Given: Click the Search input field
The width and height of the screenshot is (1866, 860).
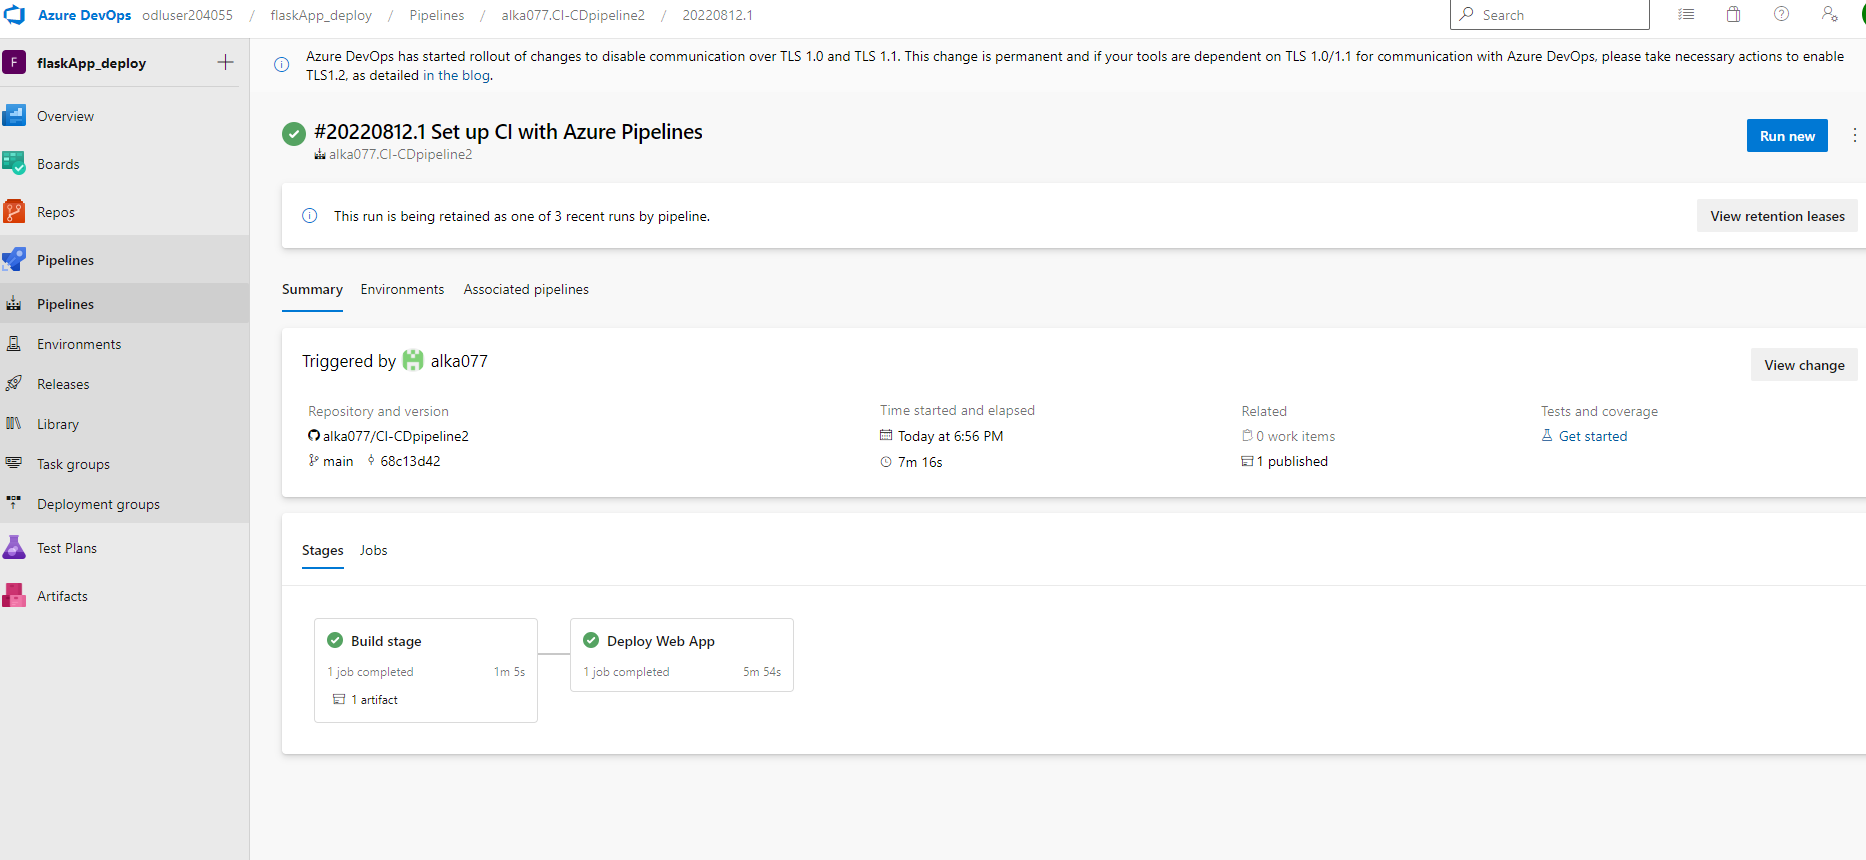Looking at the screenshot, I should click(1549, 15).
